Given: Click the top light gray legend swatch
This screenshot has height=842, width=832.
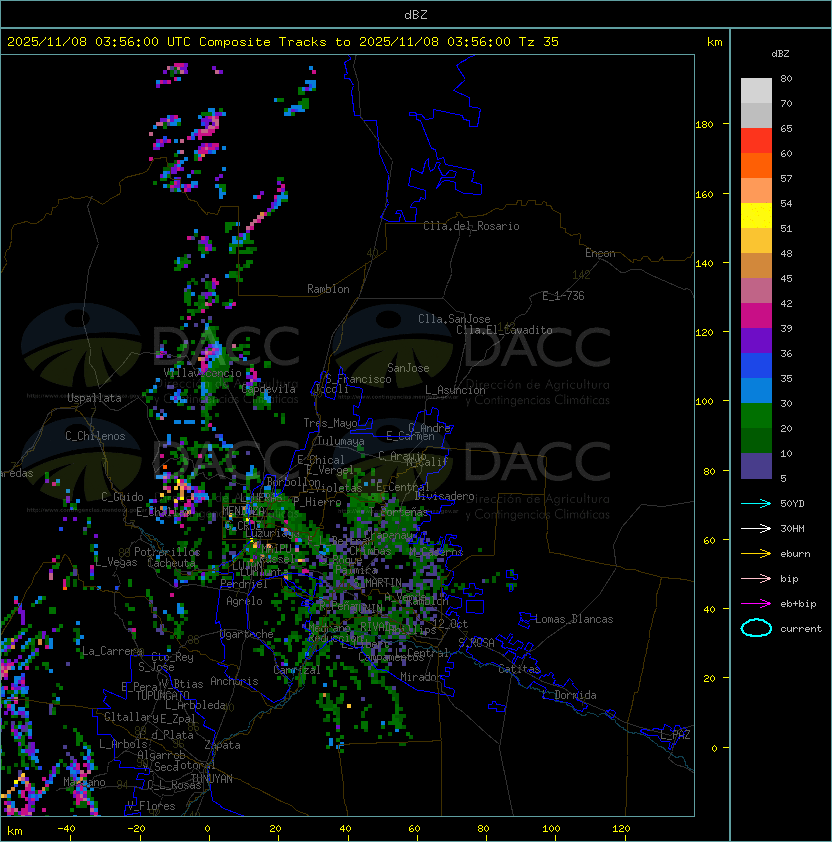Looking at the screenshot, I should click(756, 91).
